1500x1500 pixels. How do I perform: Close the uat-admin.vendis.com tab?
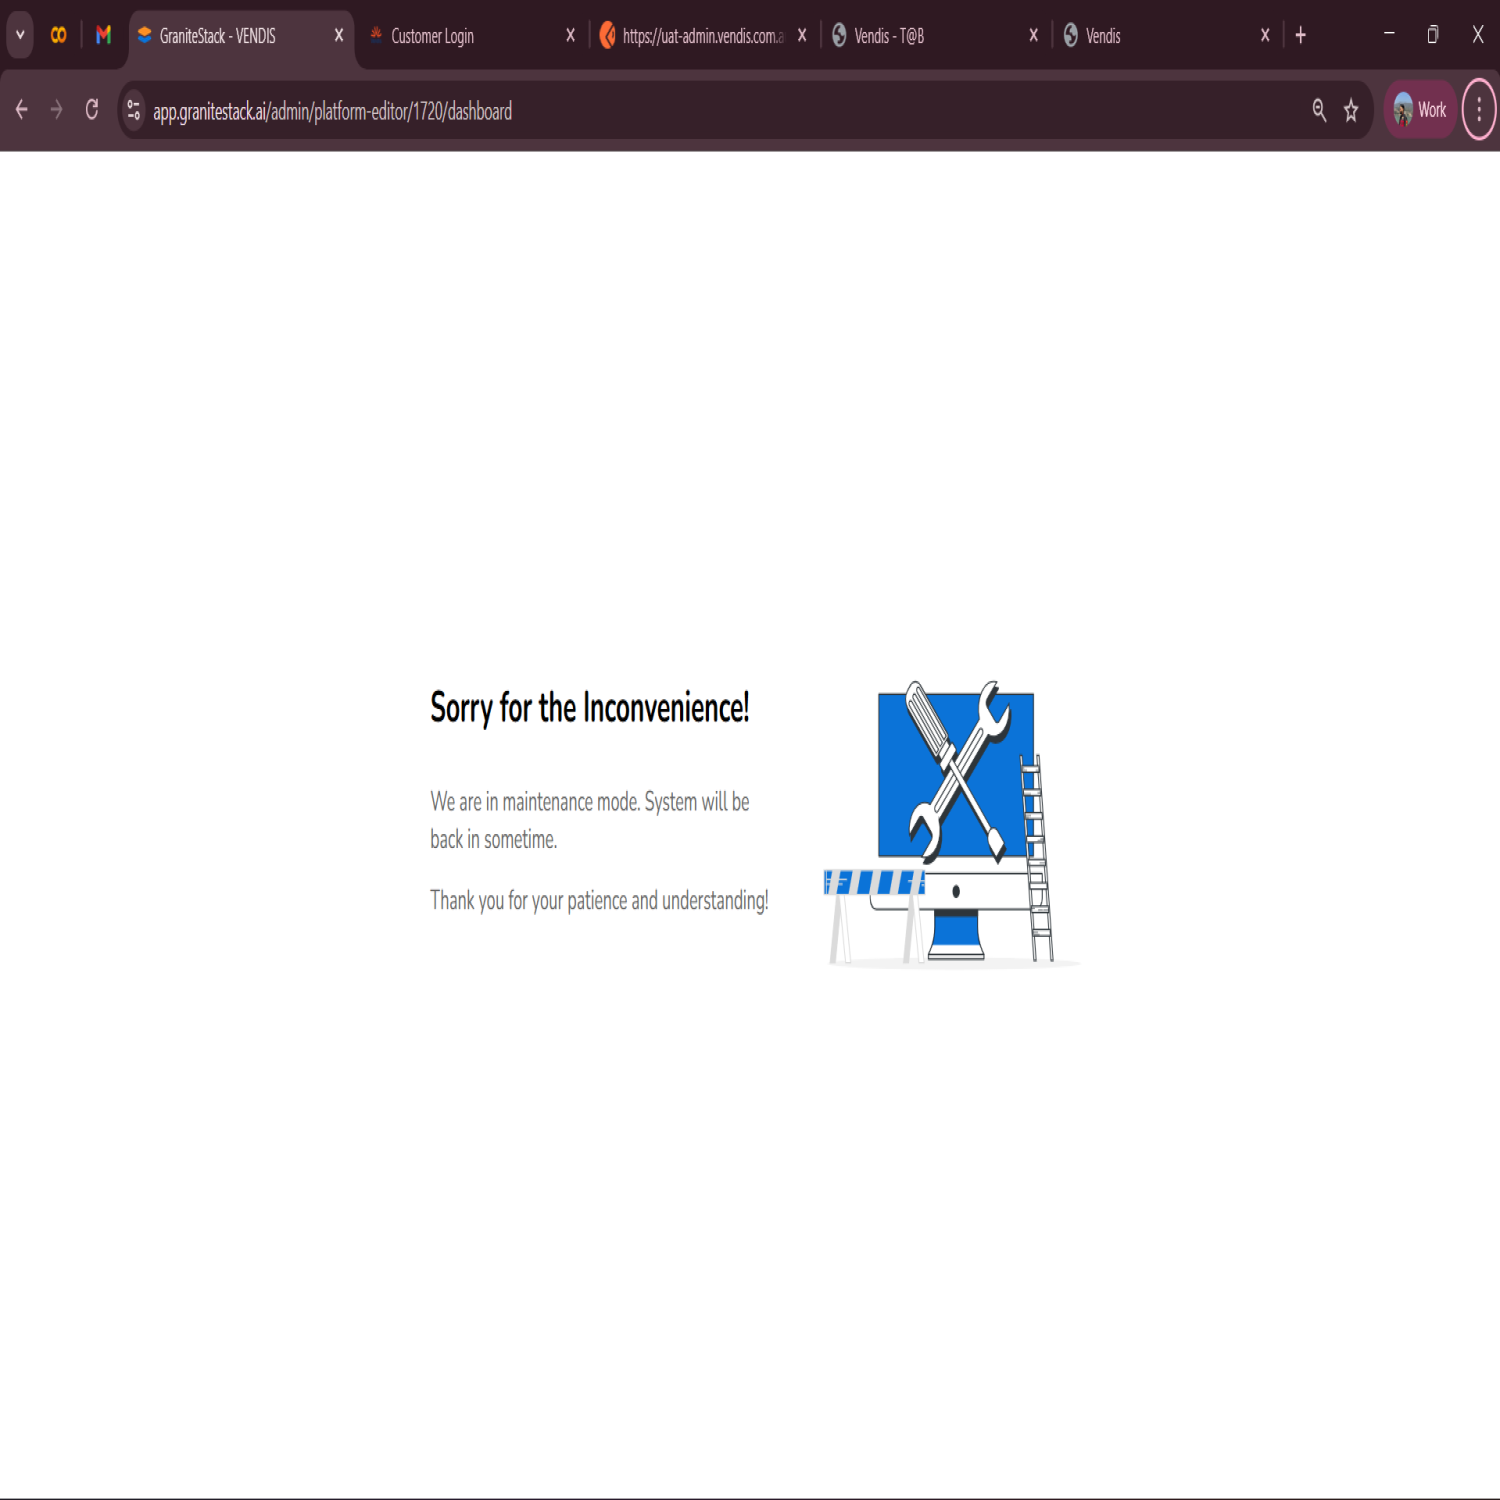tap(802, 35)
